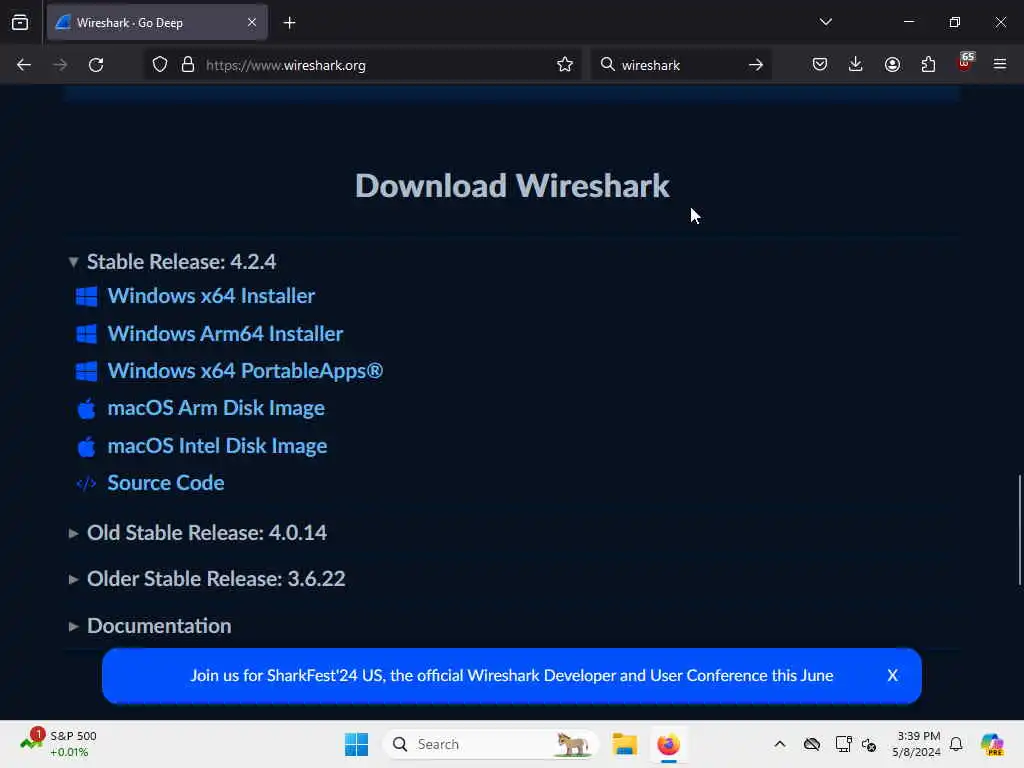Click Apple logo beside macOS Intel Disk Image
Screen dimensions: 1024x768
pos(86,447)
